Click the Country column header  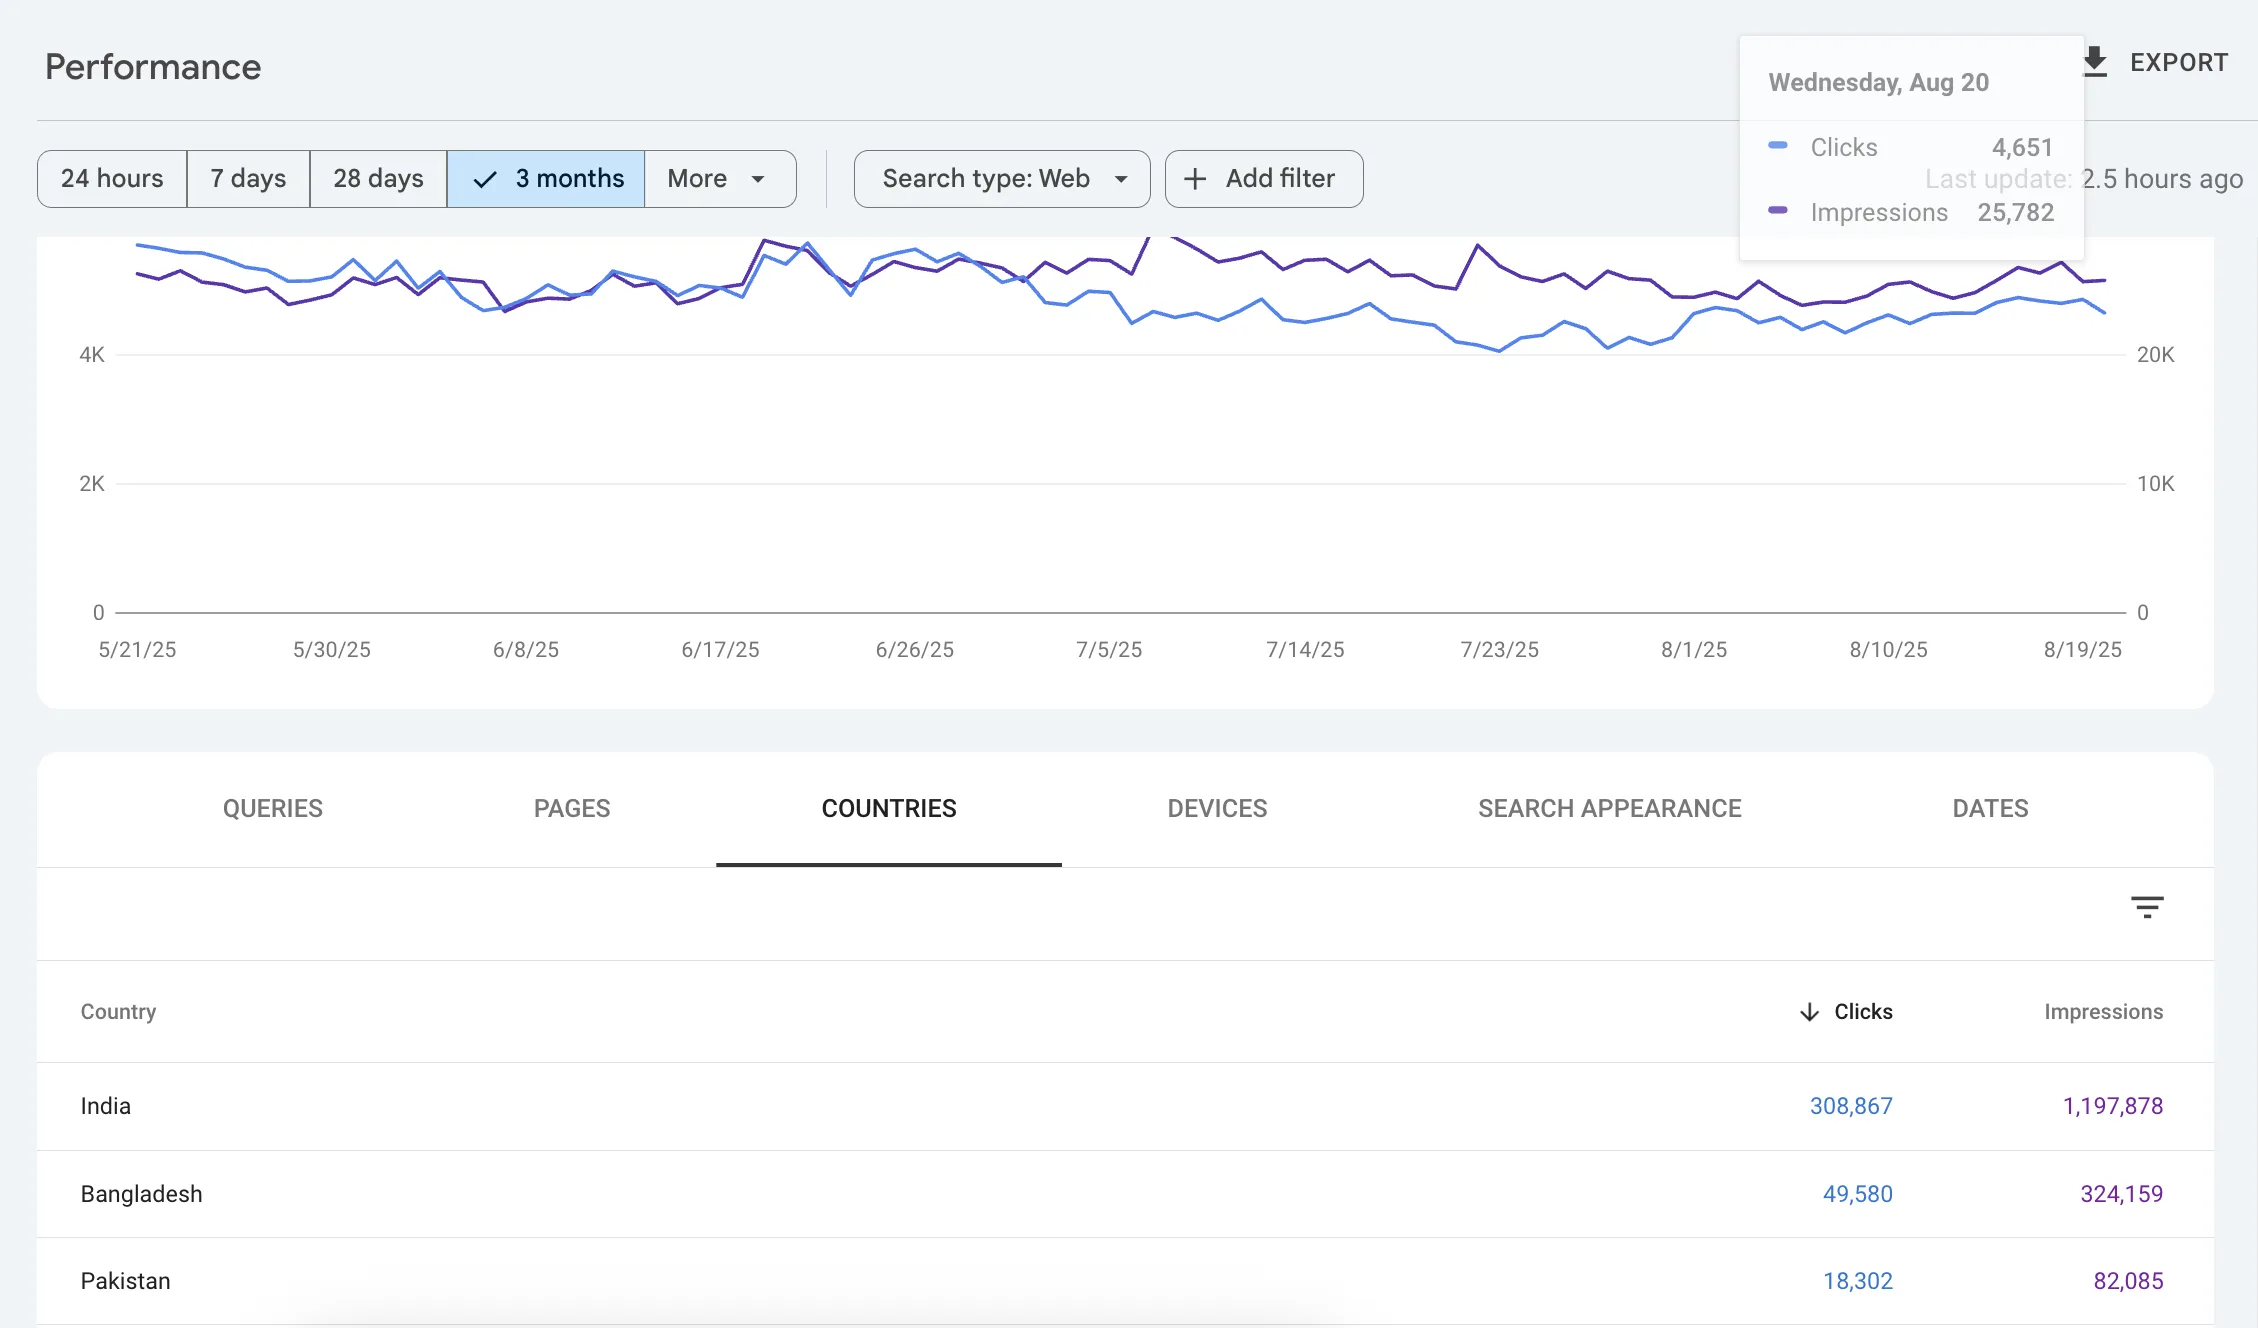[118, 1012]
